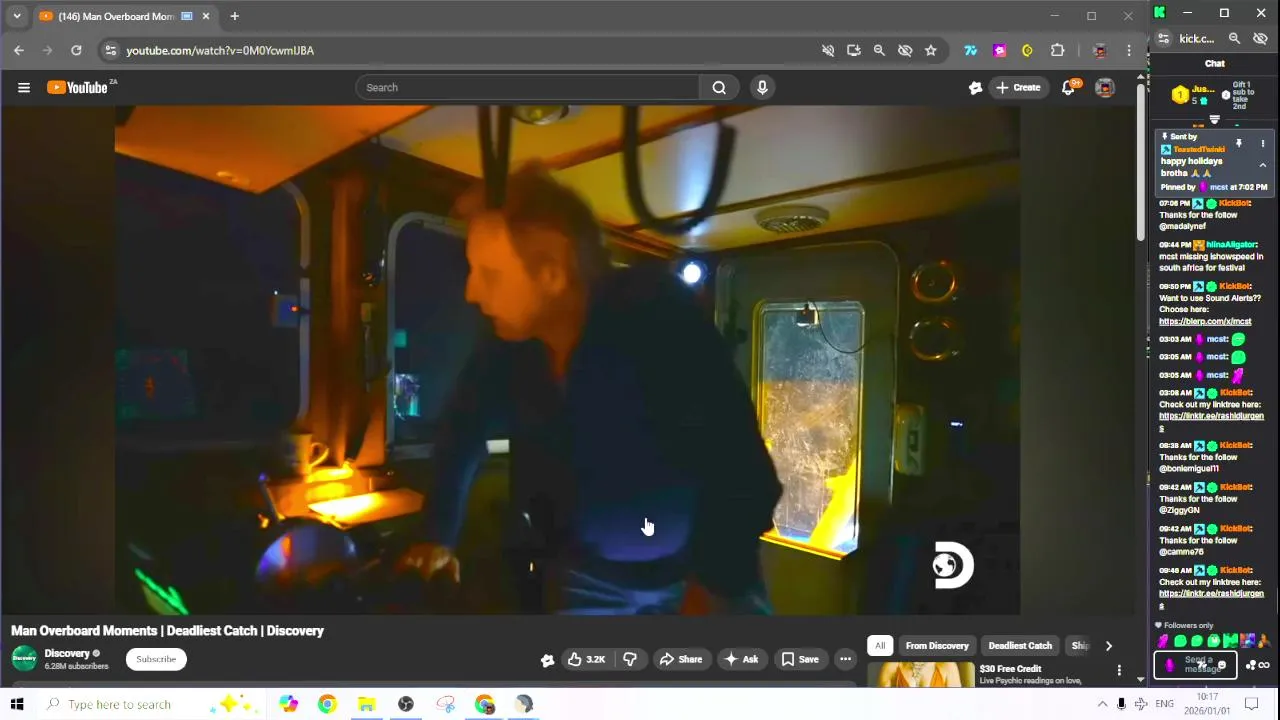Reload the YouTube page
The height and width of the screenshot is (720, 1280).
pyautogui.click(x=76, y=50)
